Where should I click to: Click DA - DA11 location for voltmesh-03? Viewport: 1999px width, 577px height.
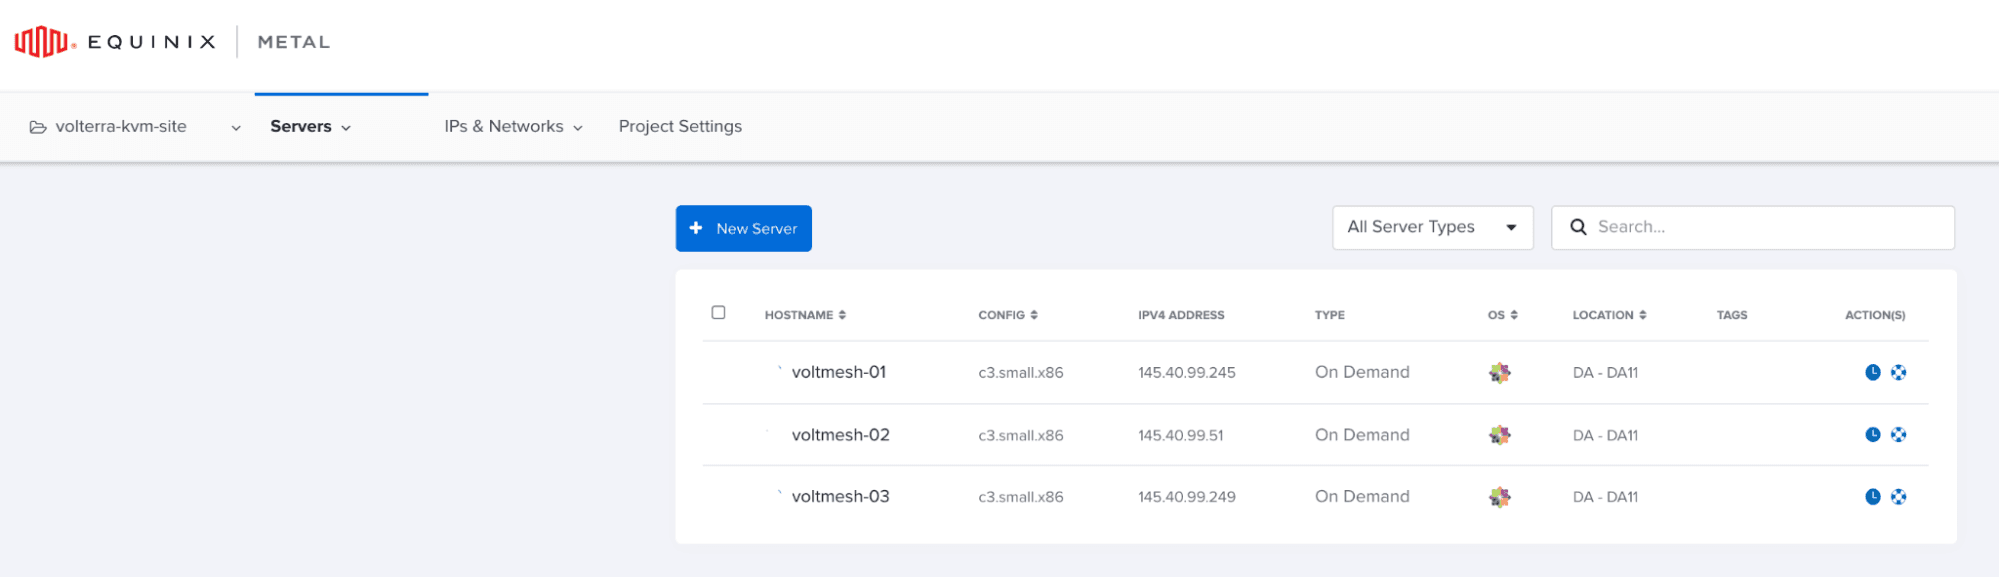pos(1605,497)
